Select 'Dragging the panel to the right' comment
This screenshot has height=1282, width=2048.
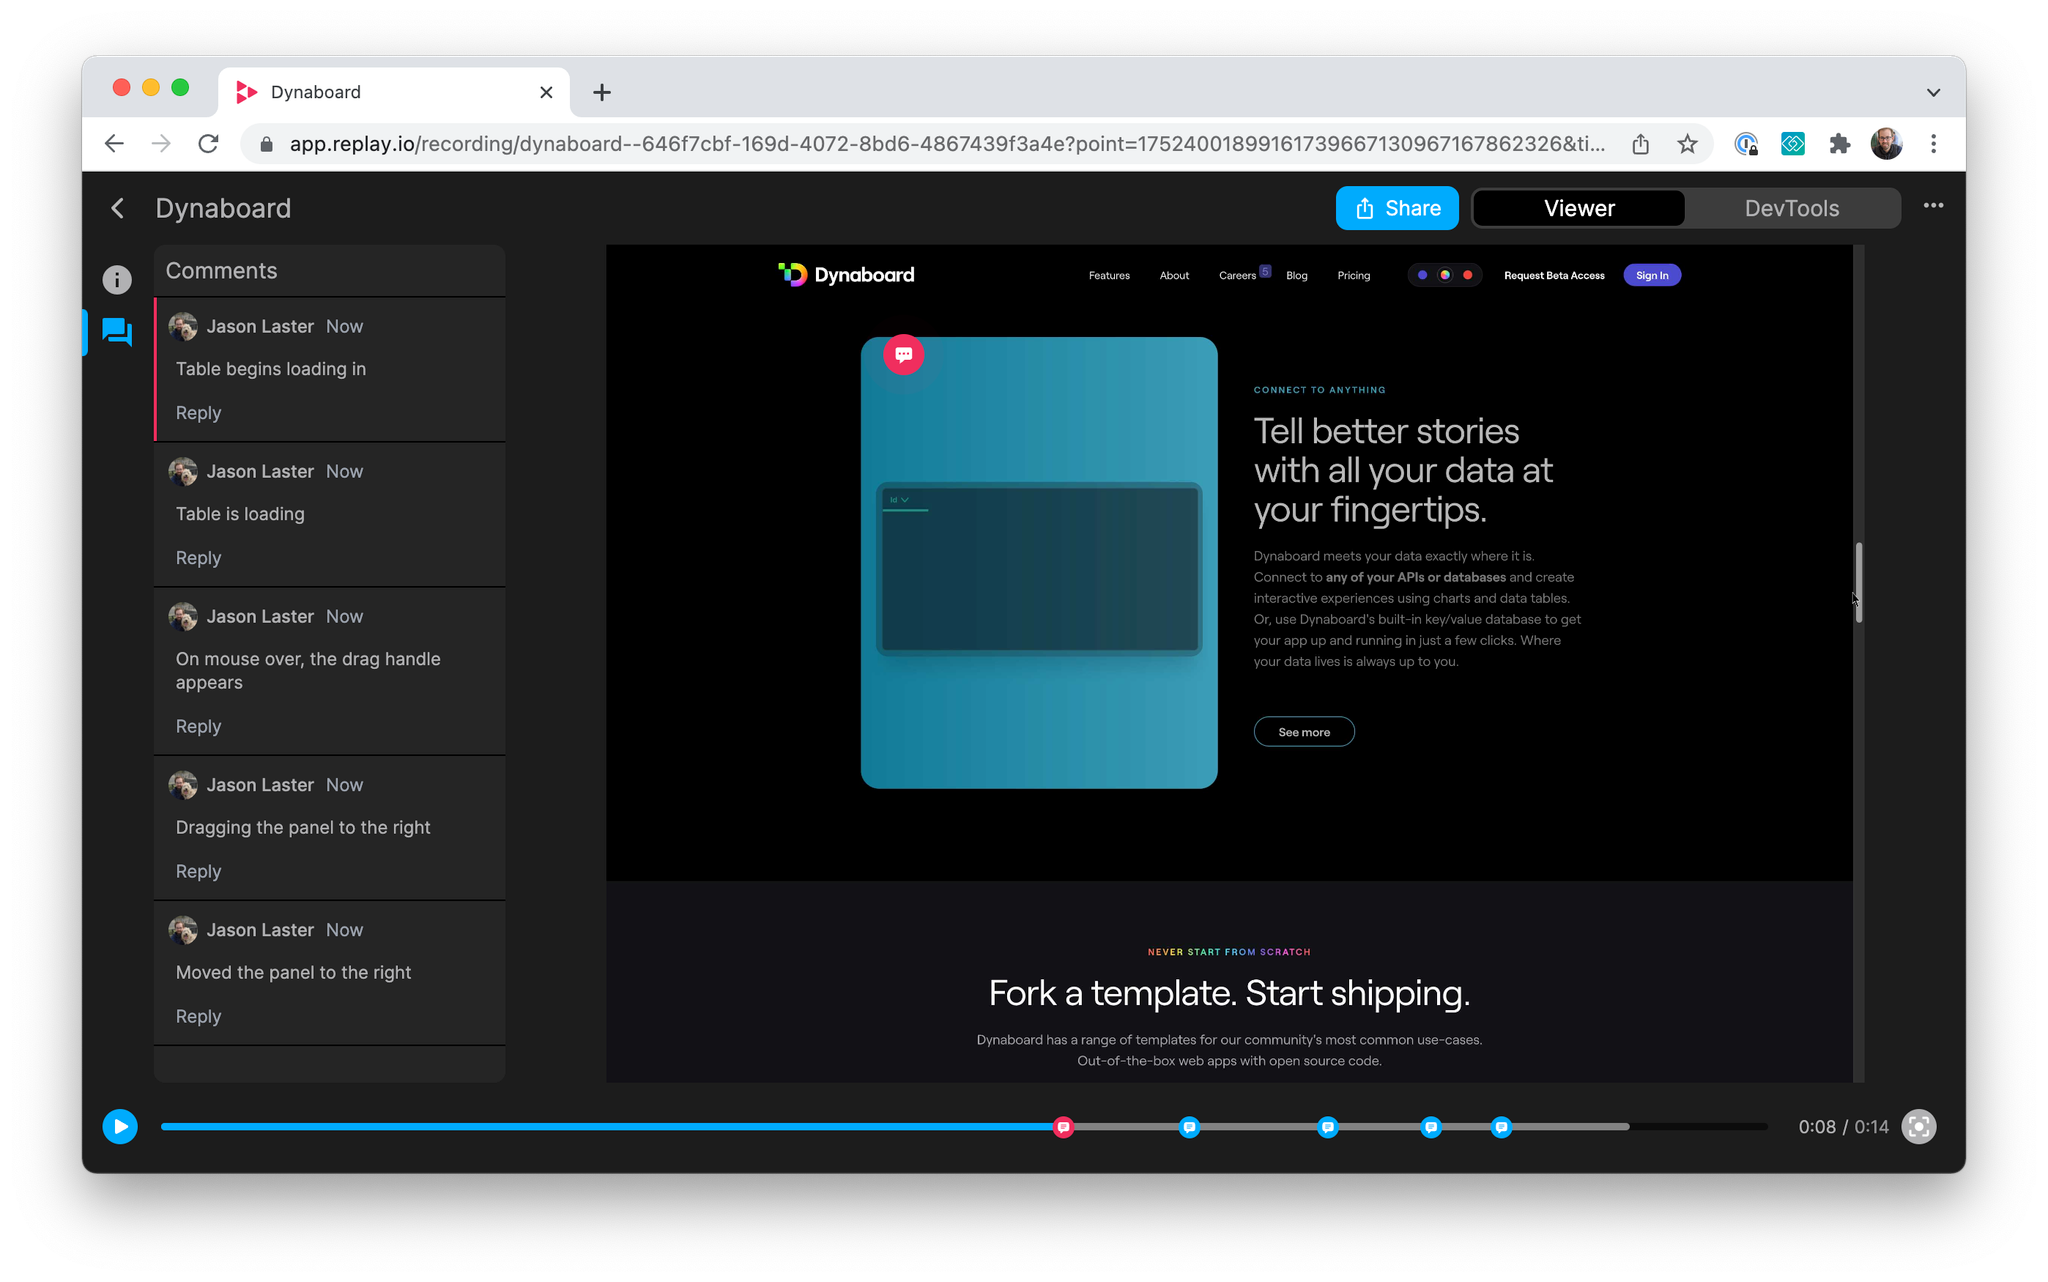330,828
